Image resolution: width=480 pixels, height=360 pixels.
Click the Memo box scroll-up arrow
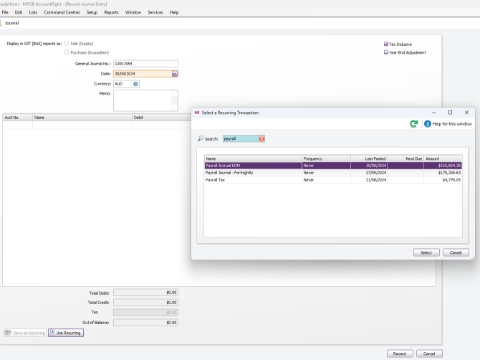(x=175, y=93)
